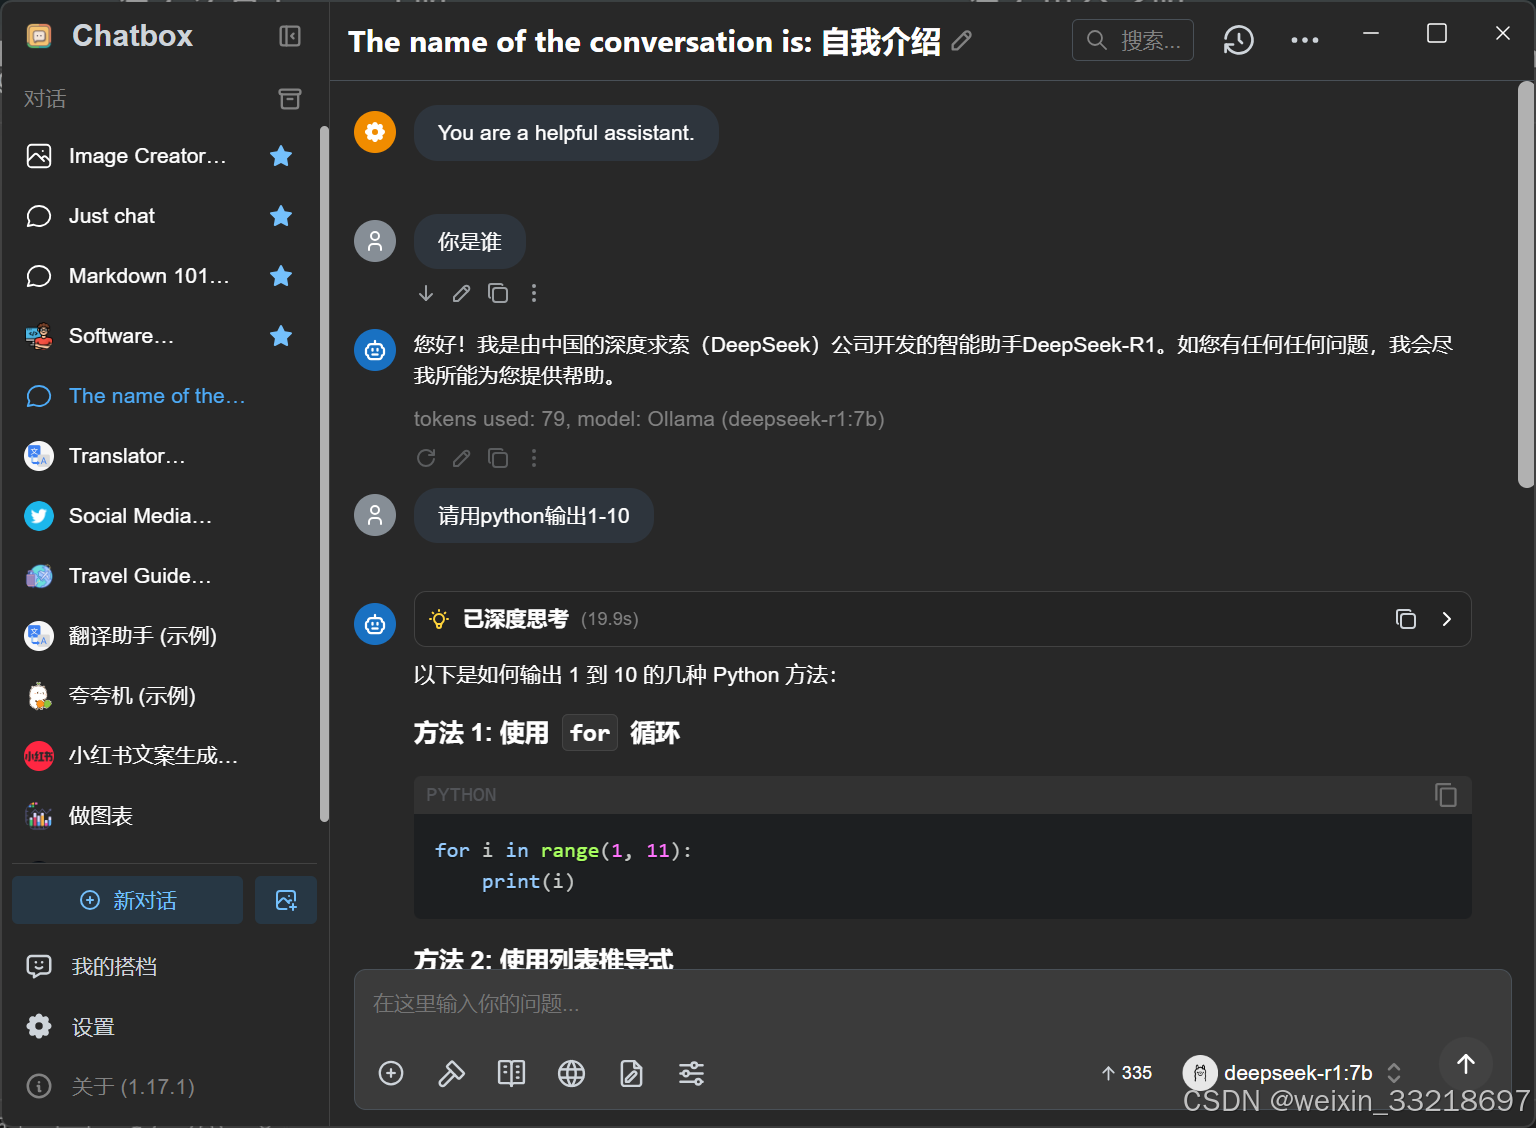Open the 夸夸机 (示例) conversation
This screenshot has height=1128, width=1536.
(x=160, y=696)
